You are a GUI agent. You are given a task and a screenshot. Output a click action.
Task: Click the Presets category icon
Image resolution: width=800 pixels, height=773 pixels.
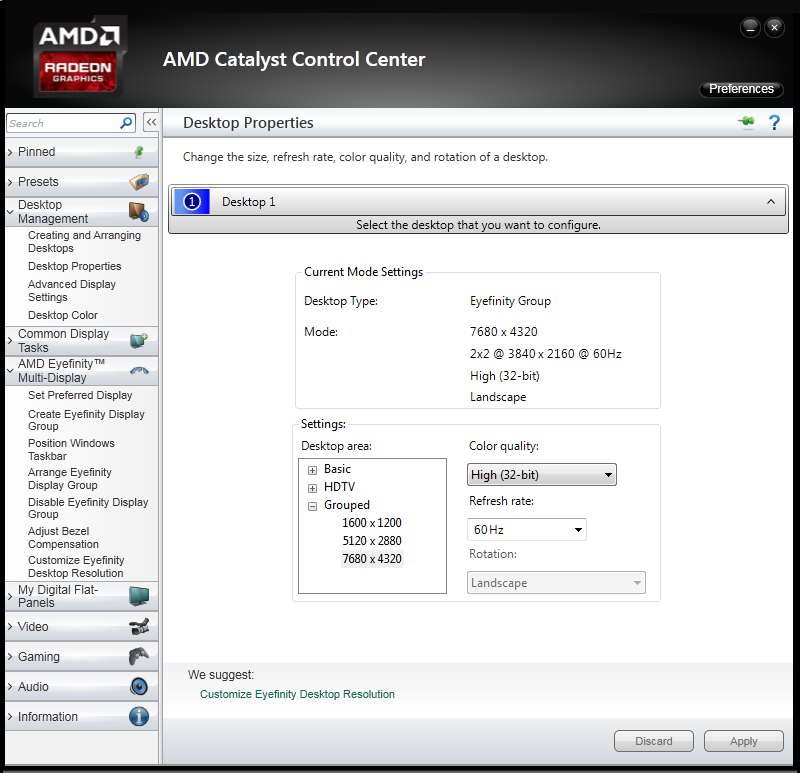pyautogui.click(x=139, y=182)
